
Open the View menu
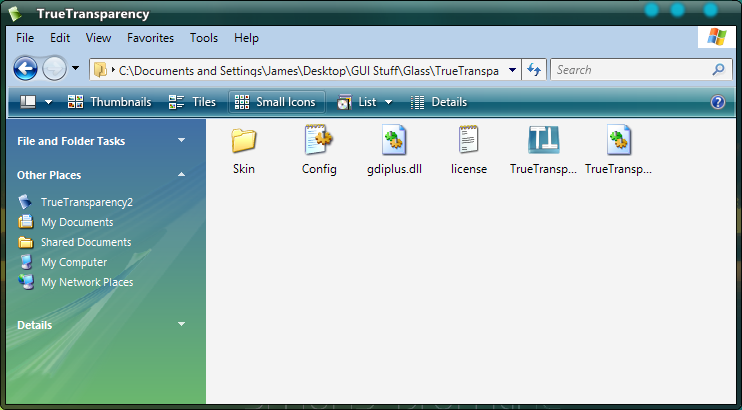click(98, 38)
